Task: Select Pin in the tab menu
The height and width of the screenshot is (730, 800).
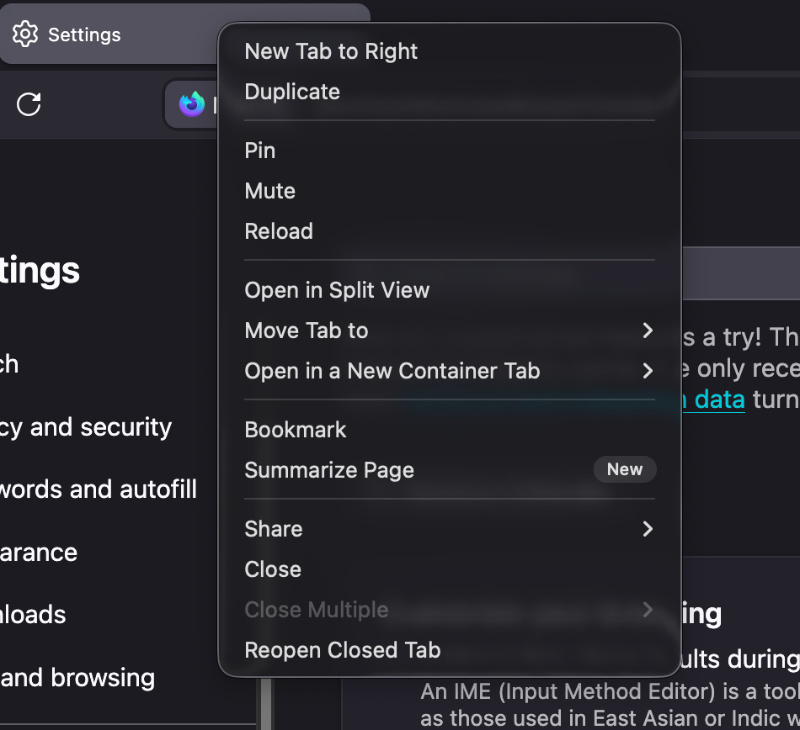Action: point(449,150)
